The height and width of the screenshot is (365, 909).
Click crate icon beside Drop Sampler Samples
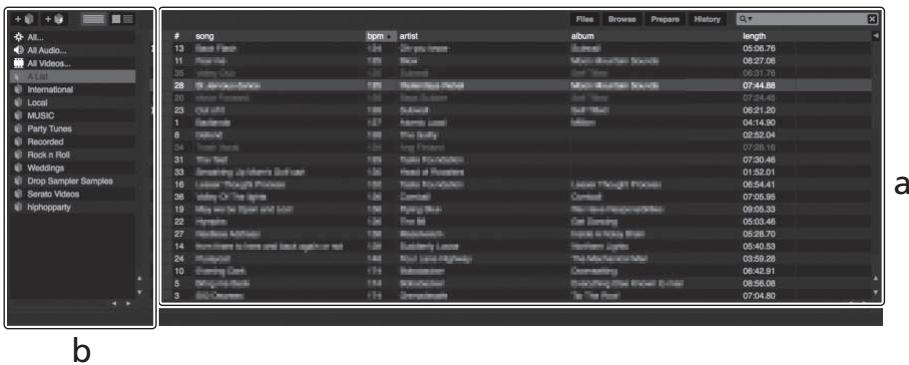pos(18,181)
